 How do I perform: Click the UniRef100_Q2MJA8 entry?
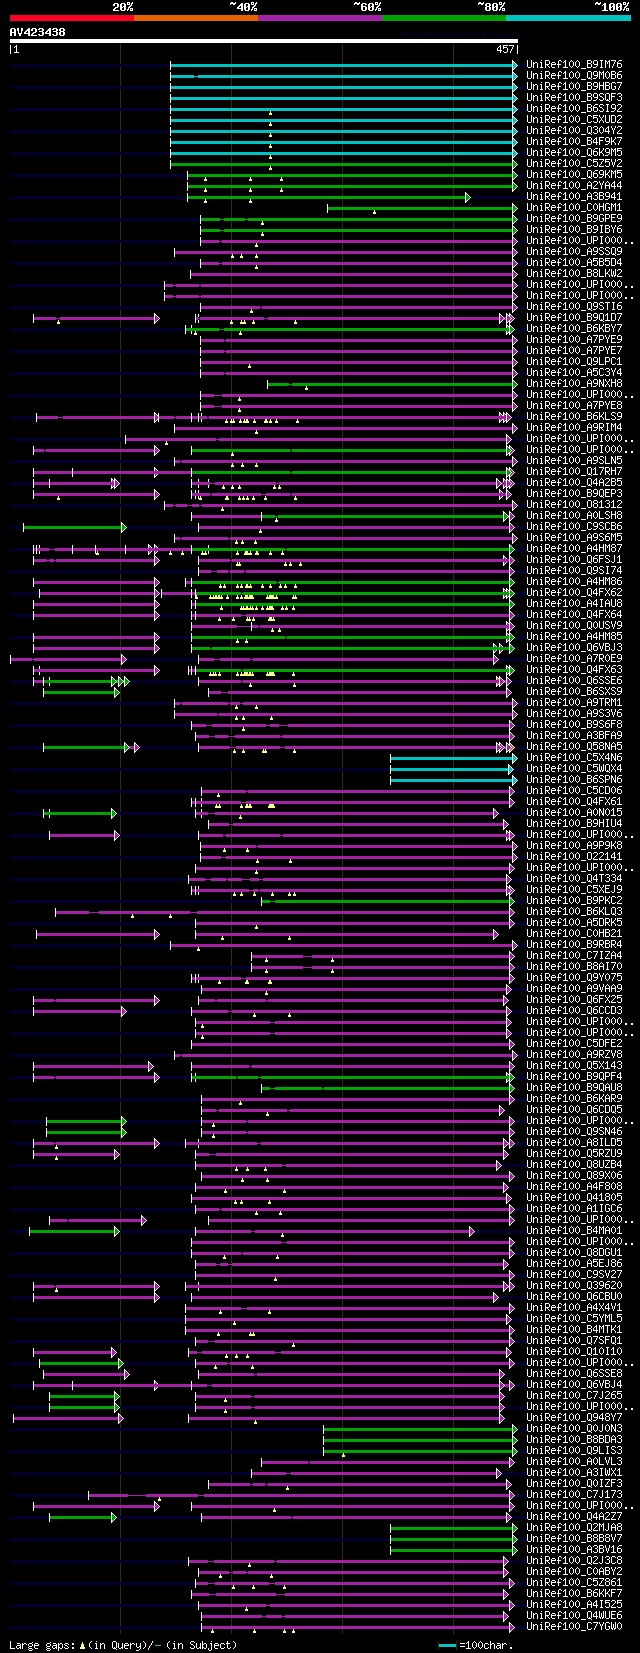(x=574, y=1528)
